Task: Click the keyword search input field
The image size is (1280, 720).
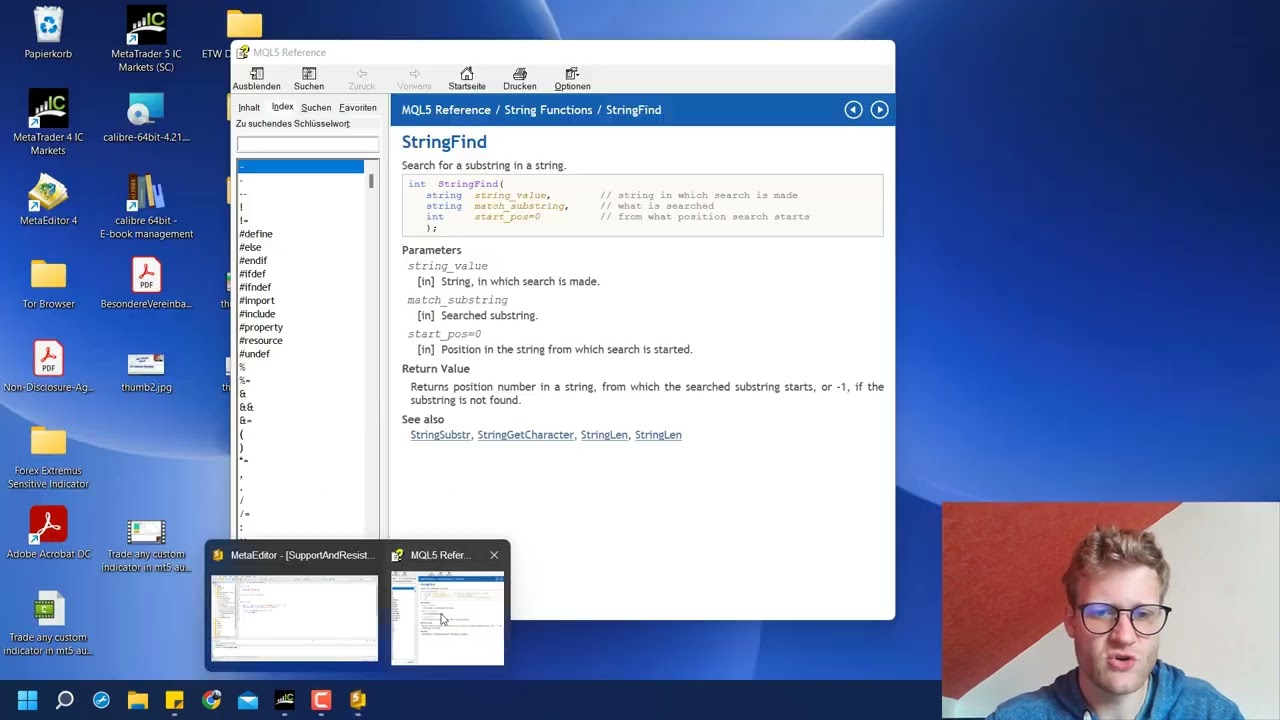Action: pos(307,144)
